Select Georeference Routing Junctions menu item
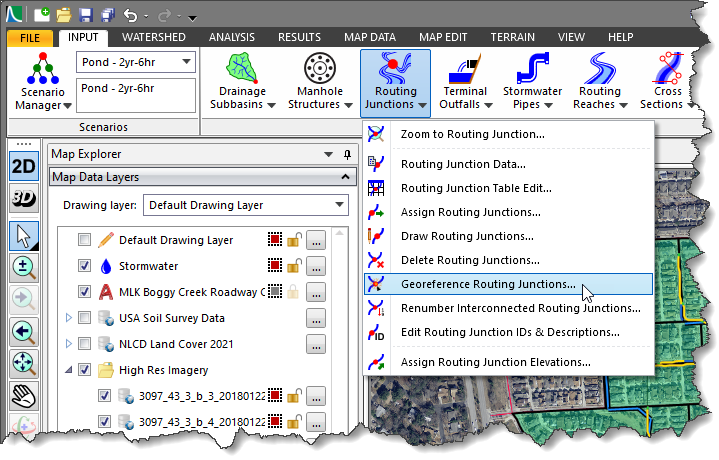This screenshot has width=719, height=460. [x=488, y=284]
